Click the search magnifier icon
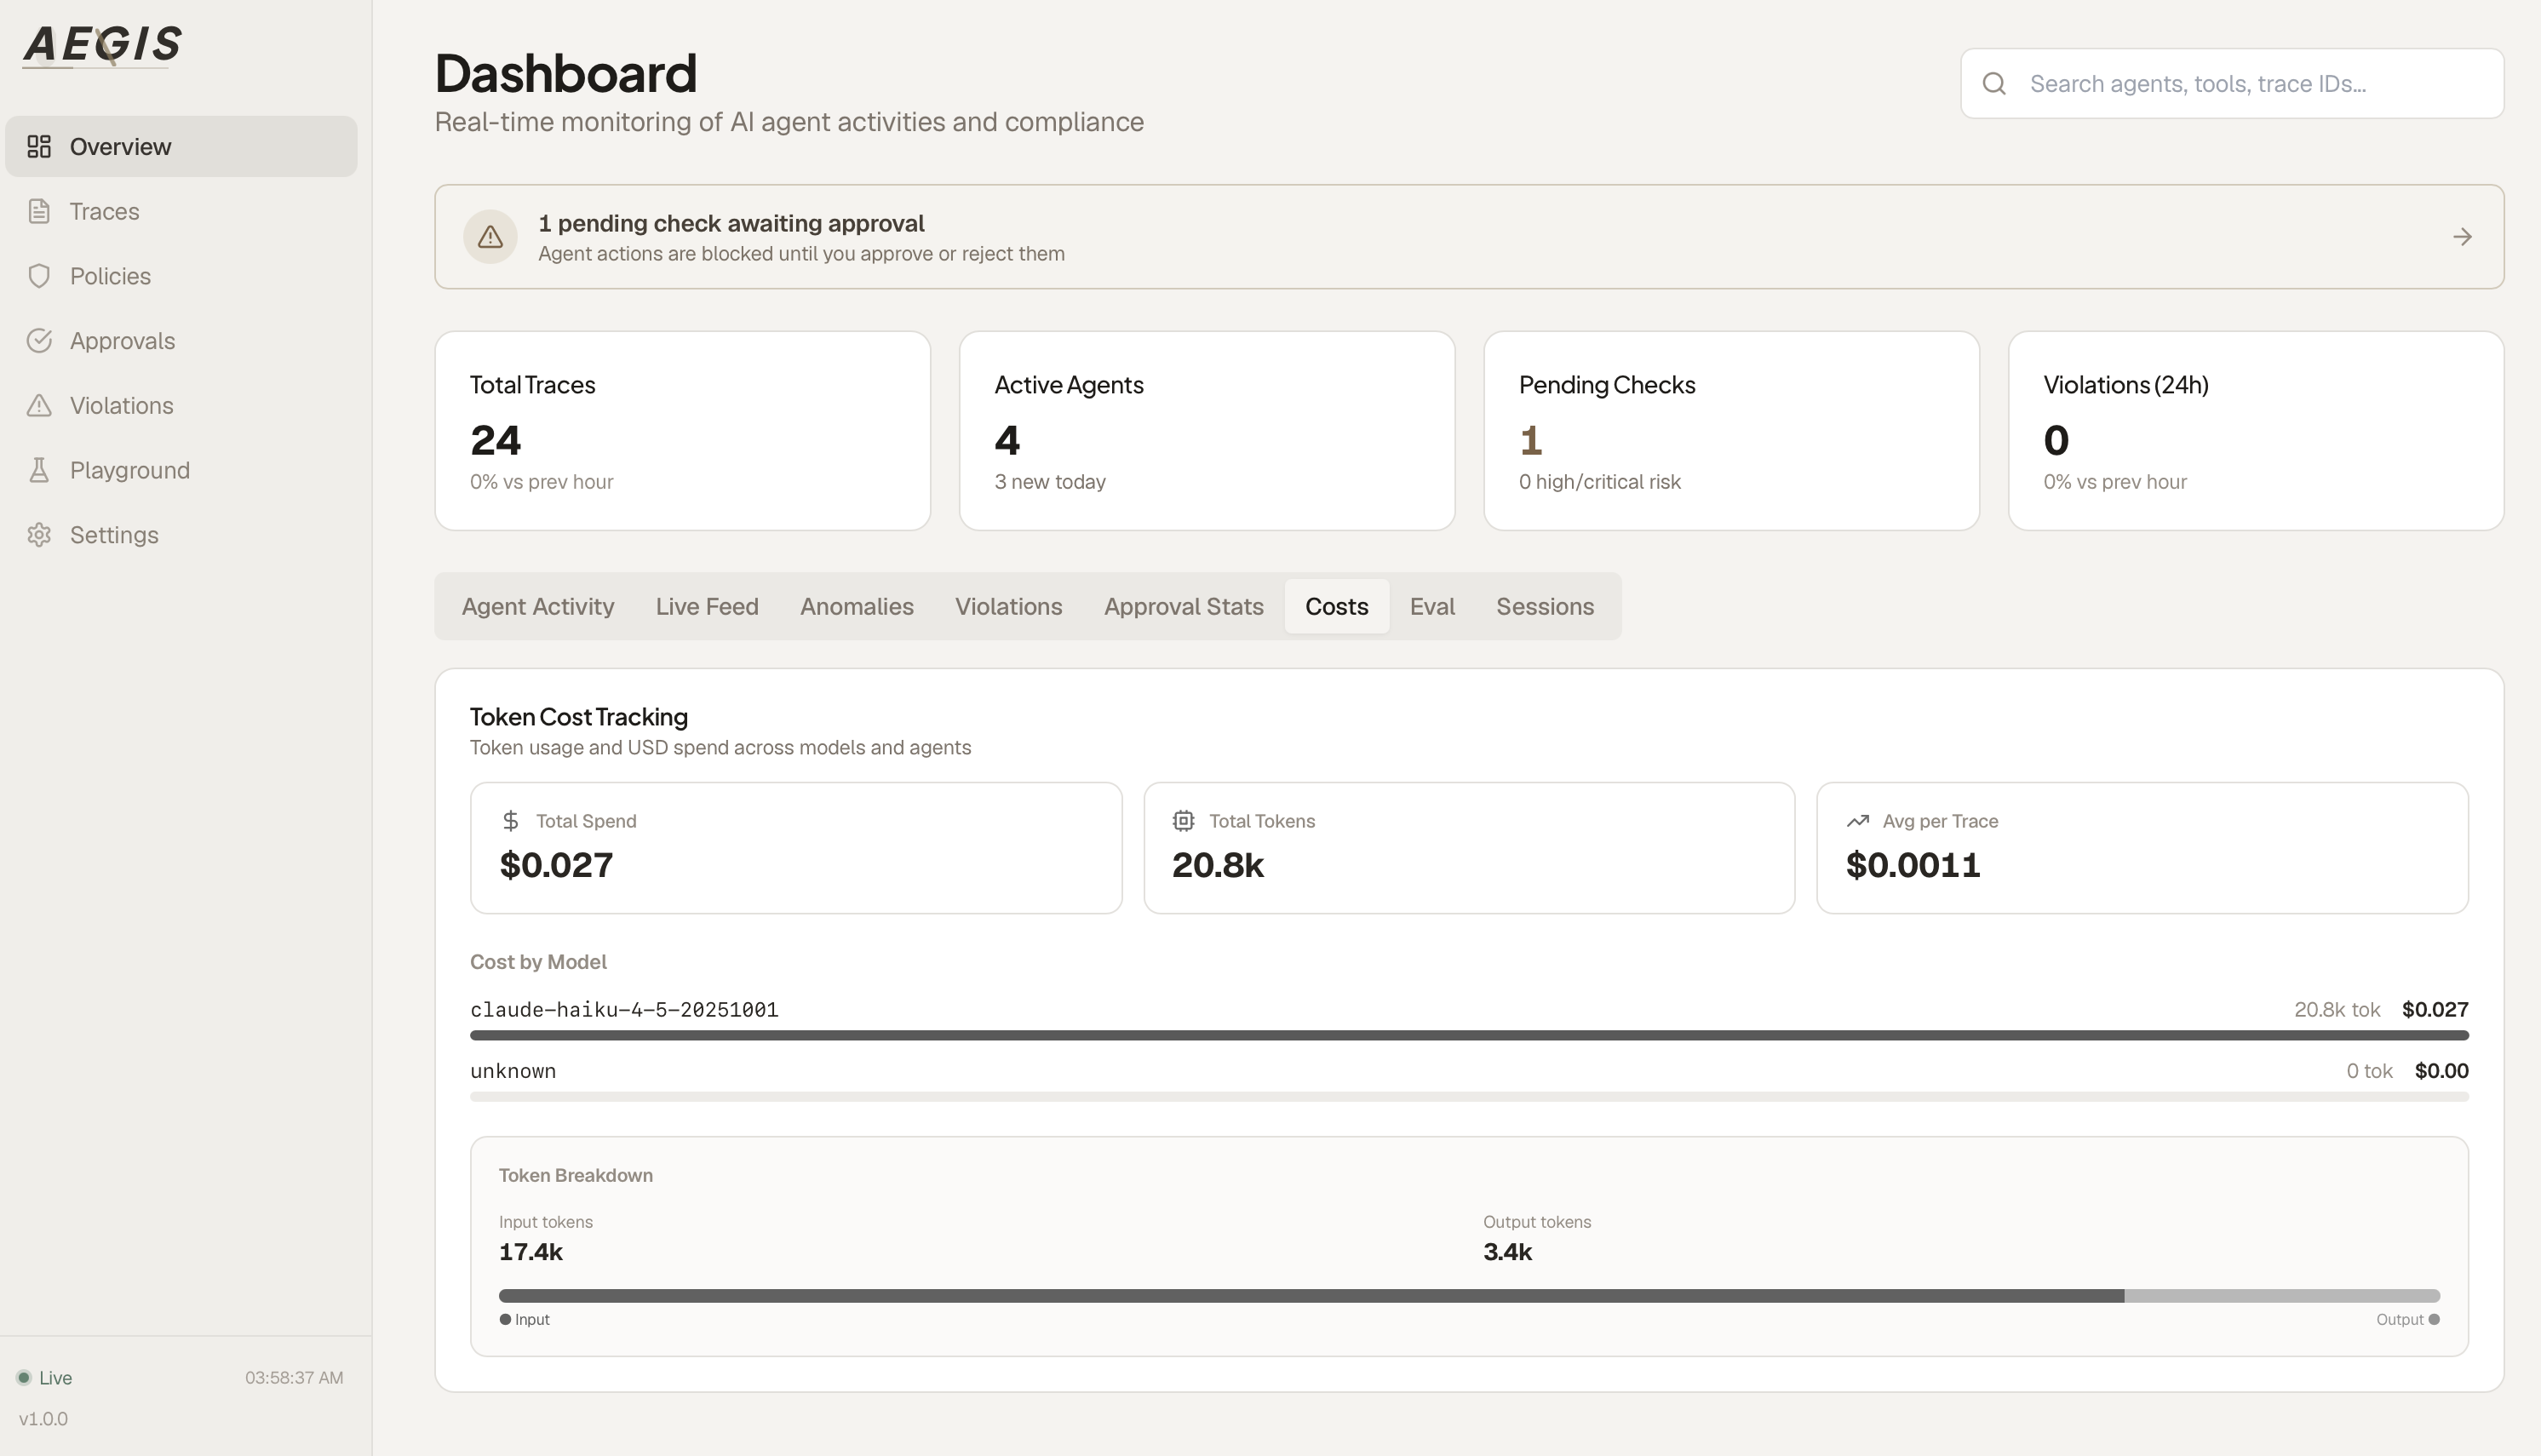Image resolution: width=2541 pixels, height=1456 pixels. [1995, 83]
